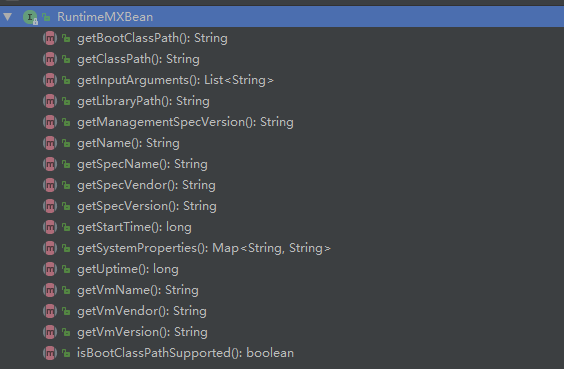The width and height of the screenshot is (564, 369).
Task: Click method icon beside getName()
Action: click(x=50, y=143)
